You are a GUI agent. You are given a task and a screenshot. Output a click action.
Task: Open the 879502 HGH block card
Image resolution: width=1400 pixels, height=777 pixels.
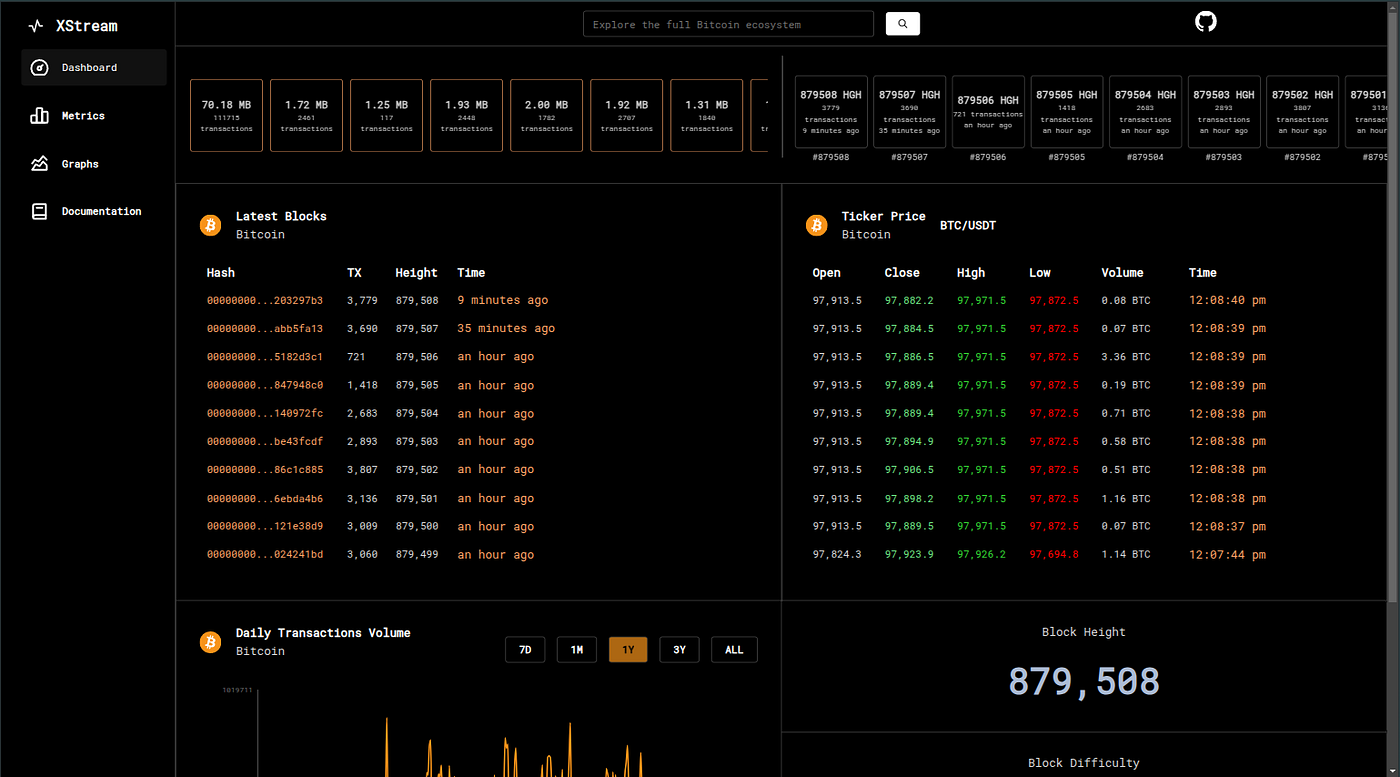click(1303, 112)
